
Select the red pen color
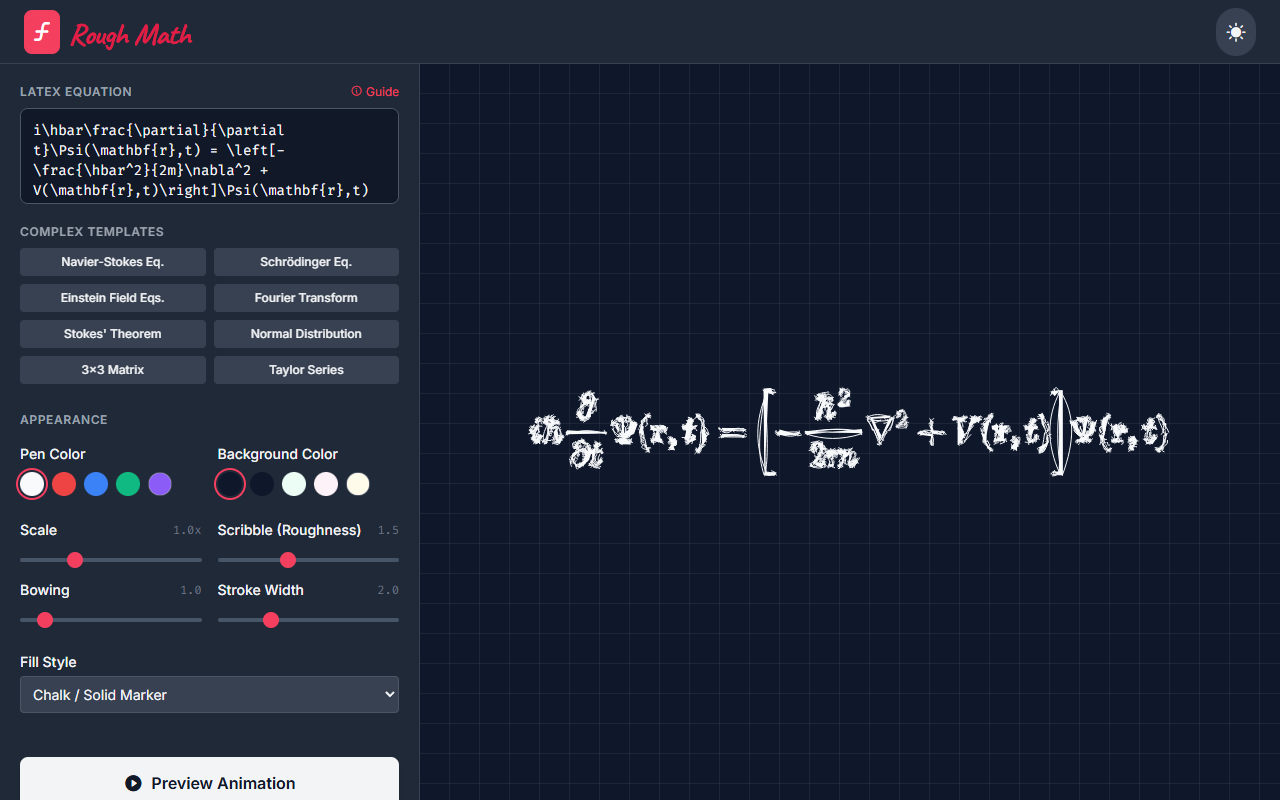coord(64,484)
